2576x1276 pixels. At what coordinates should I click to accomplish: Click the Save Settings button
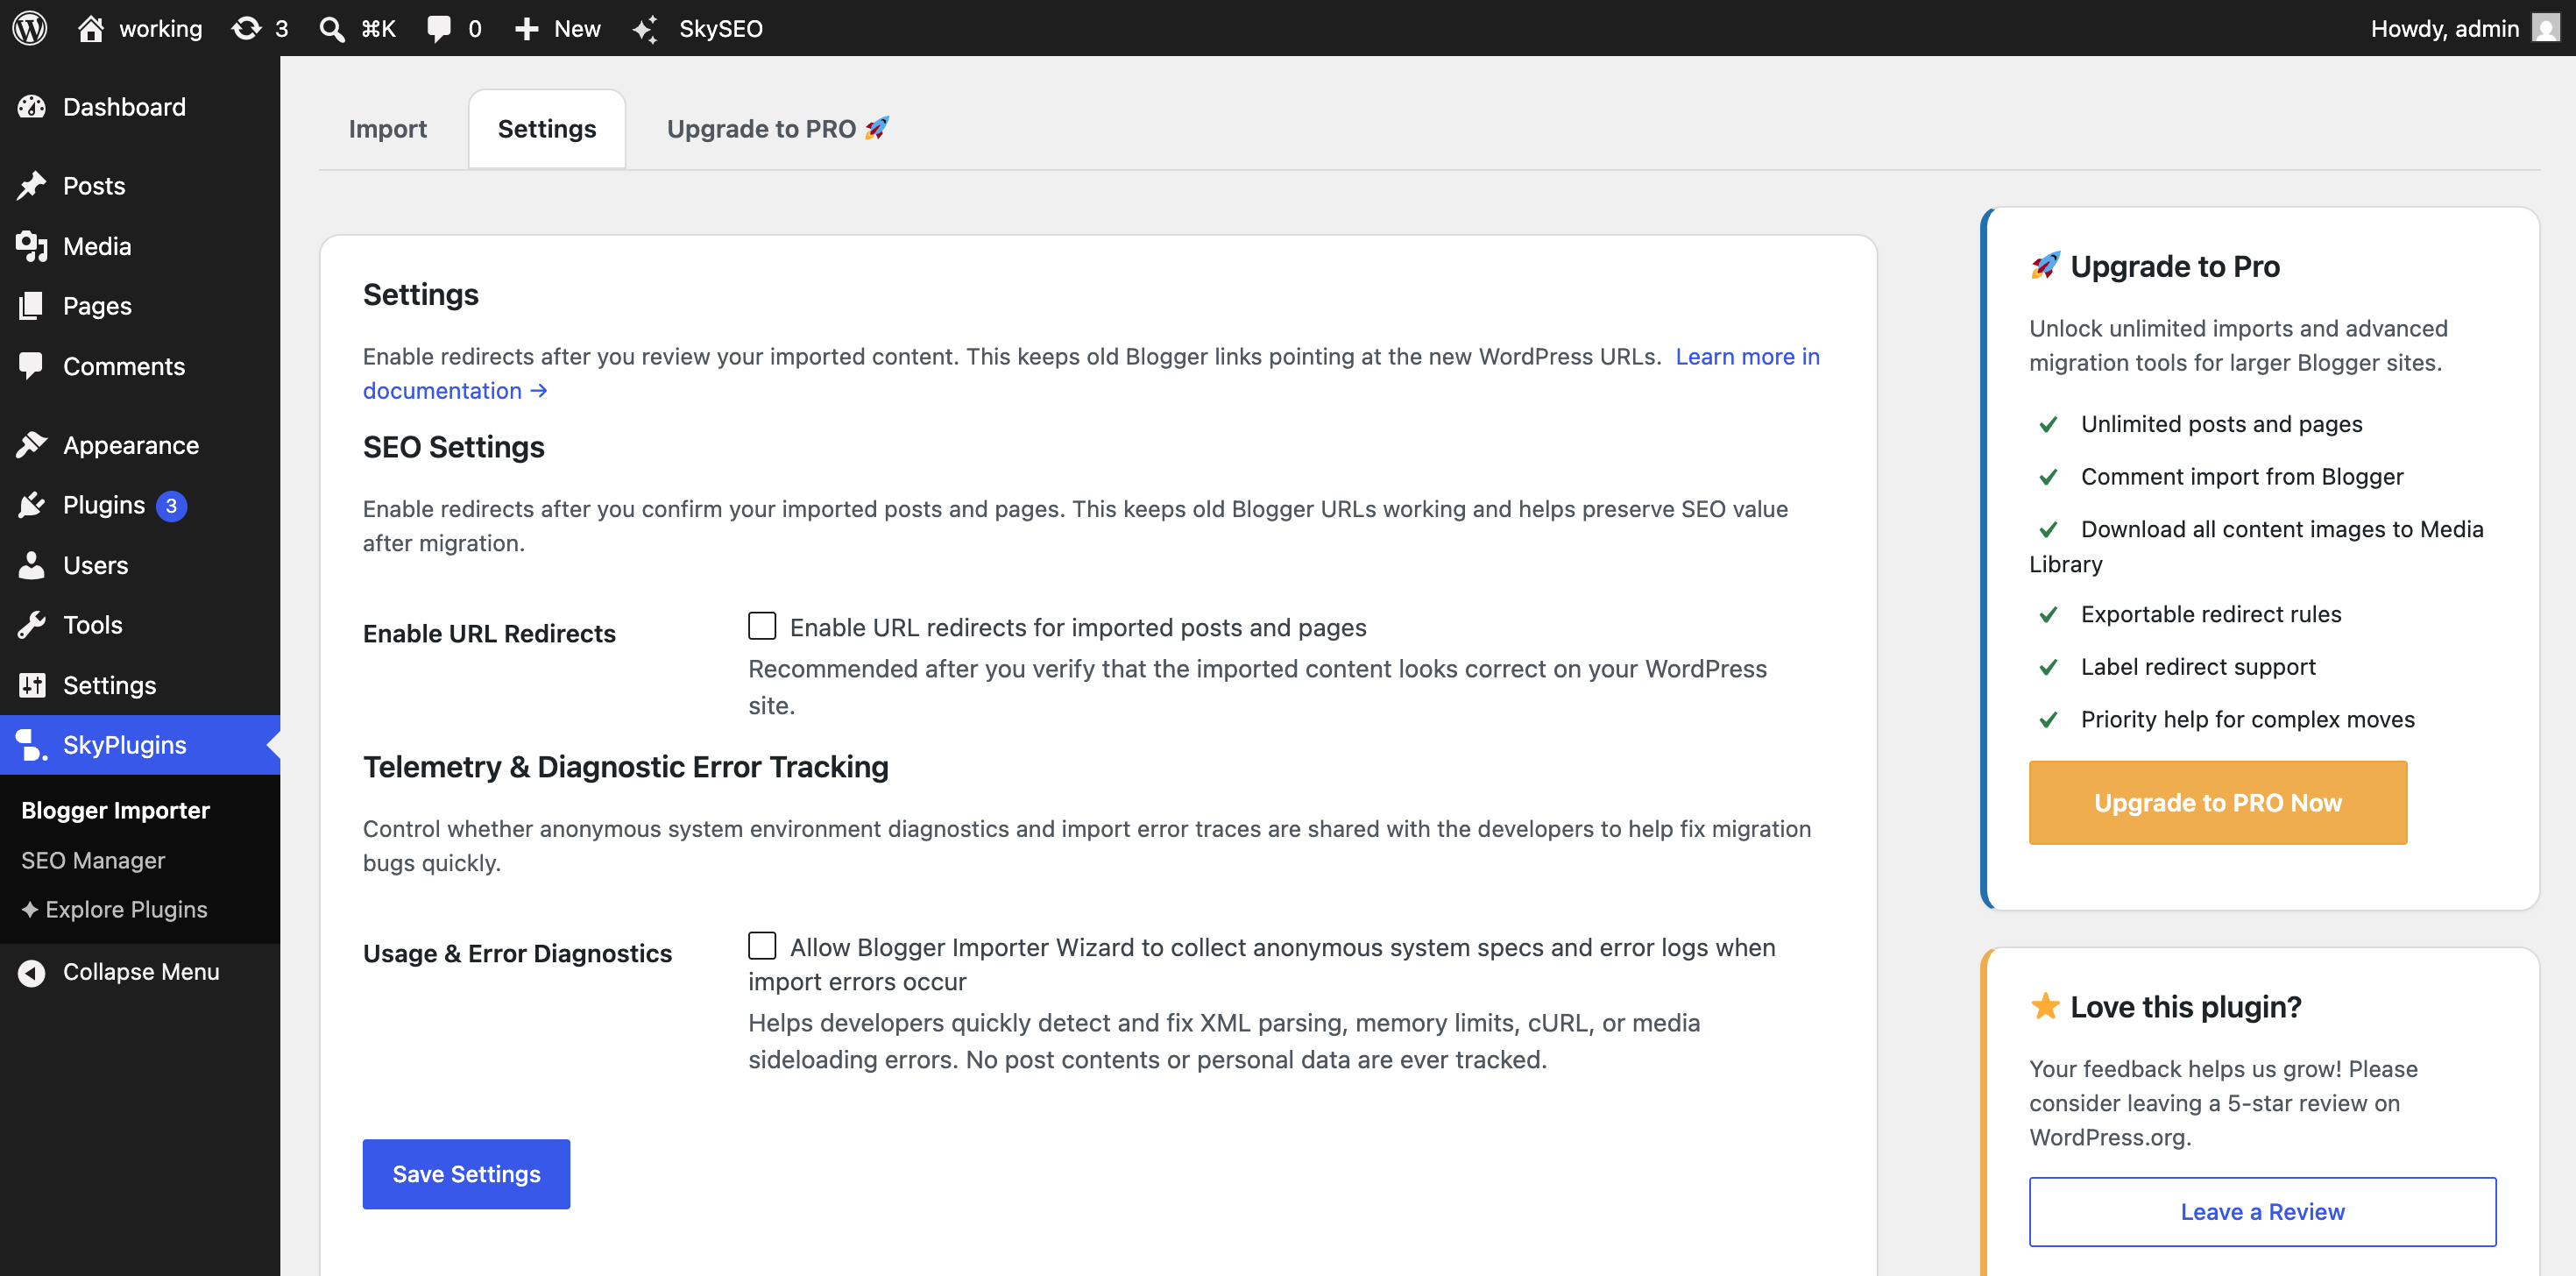[x=466, y=1173]
